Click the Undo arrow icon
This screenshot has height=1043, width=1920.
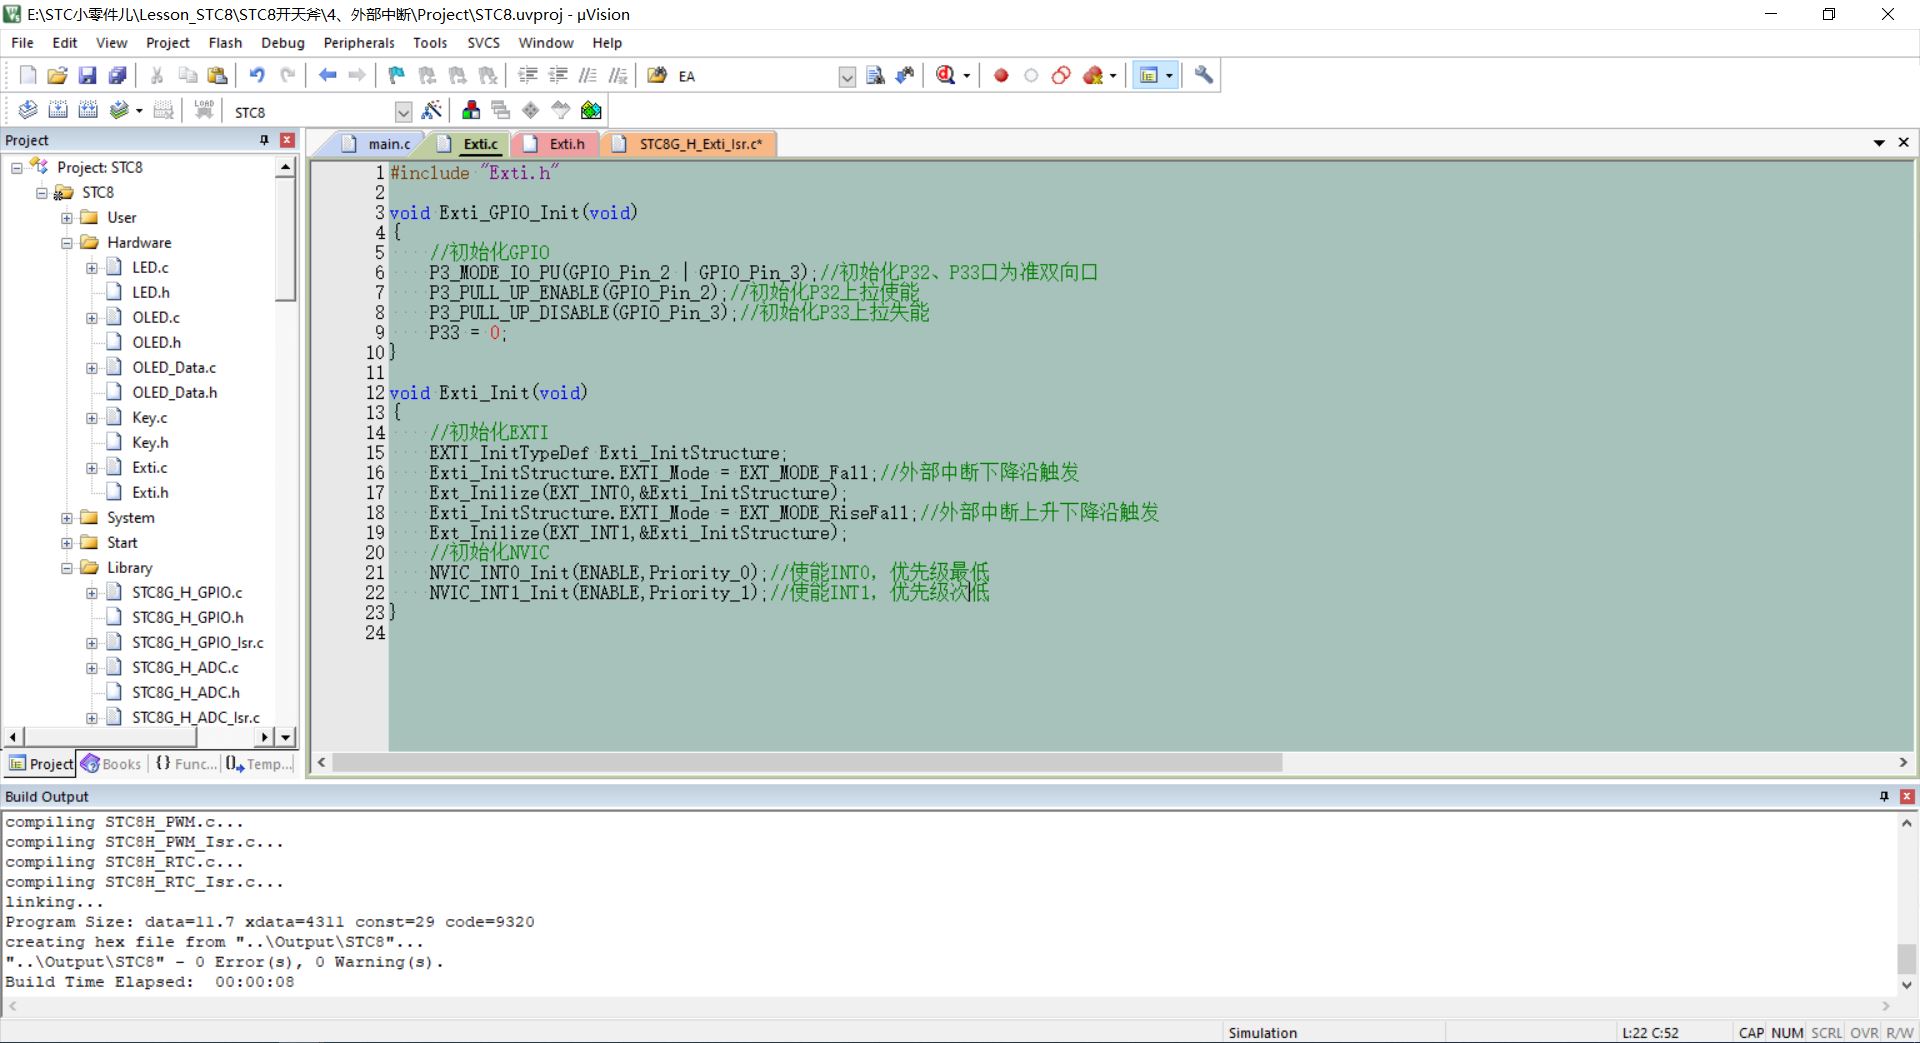257,76
